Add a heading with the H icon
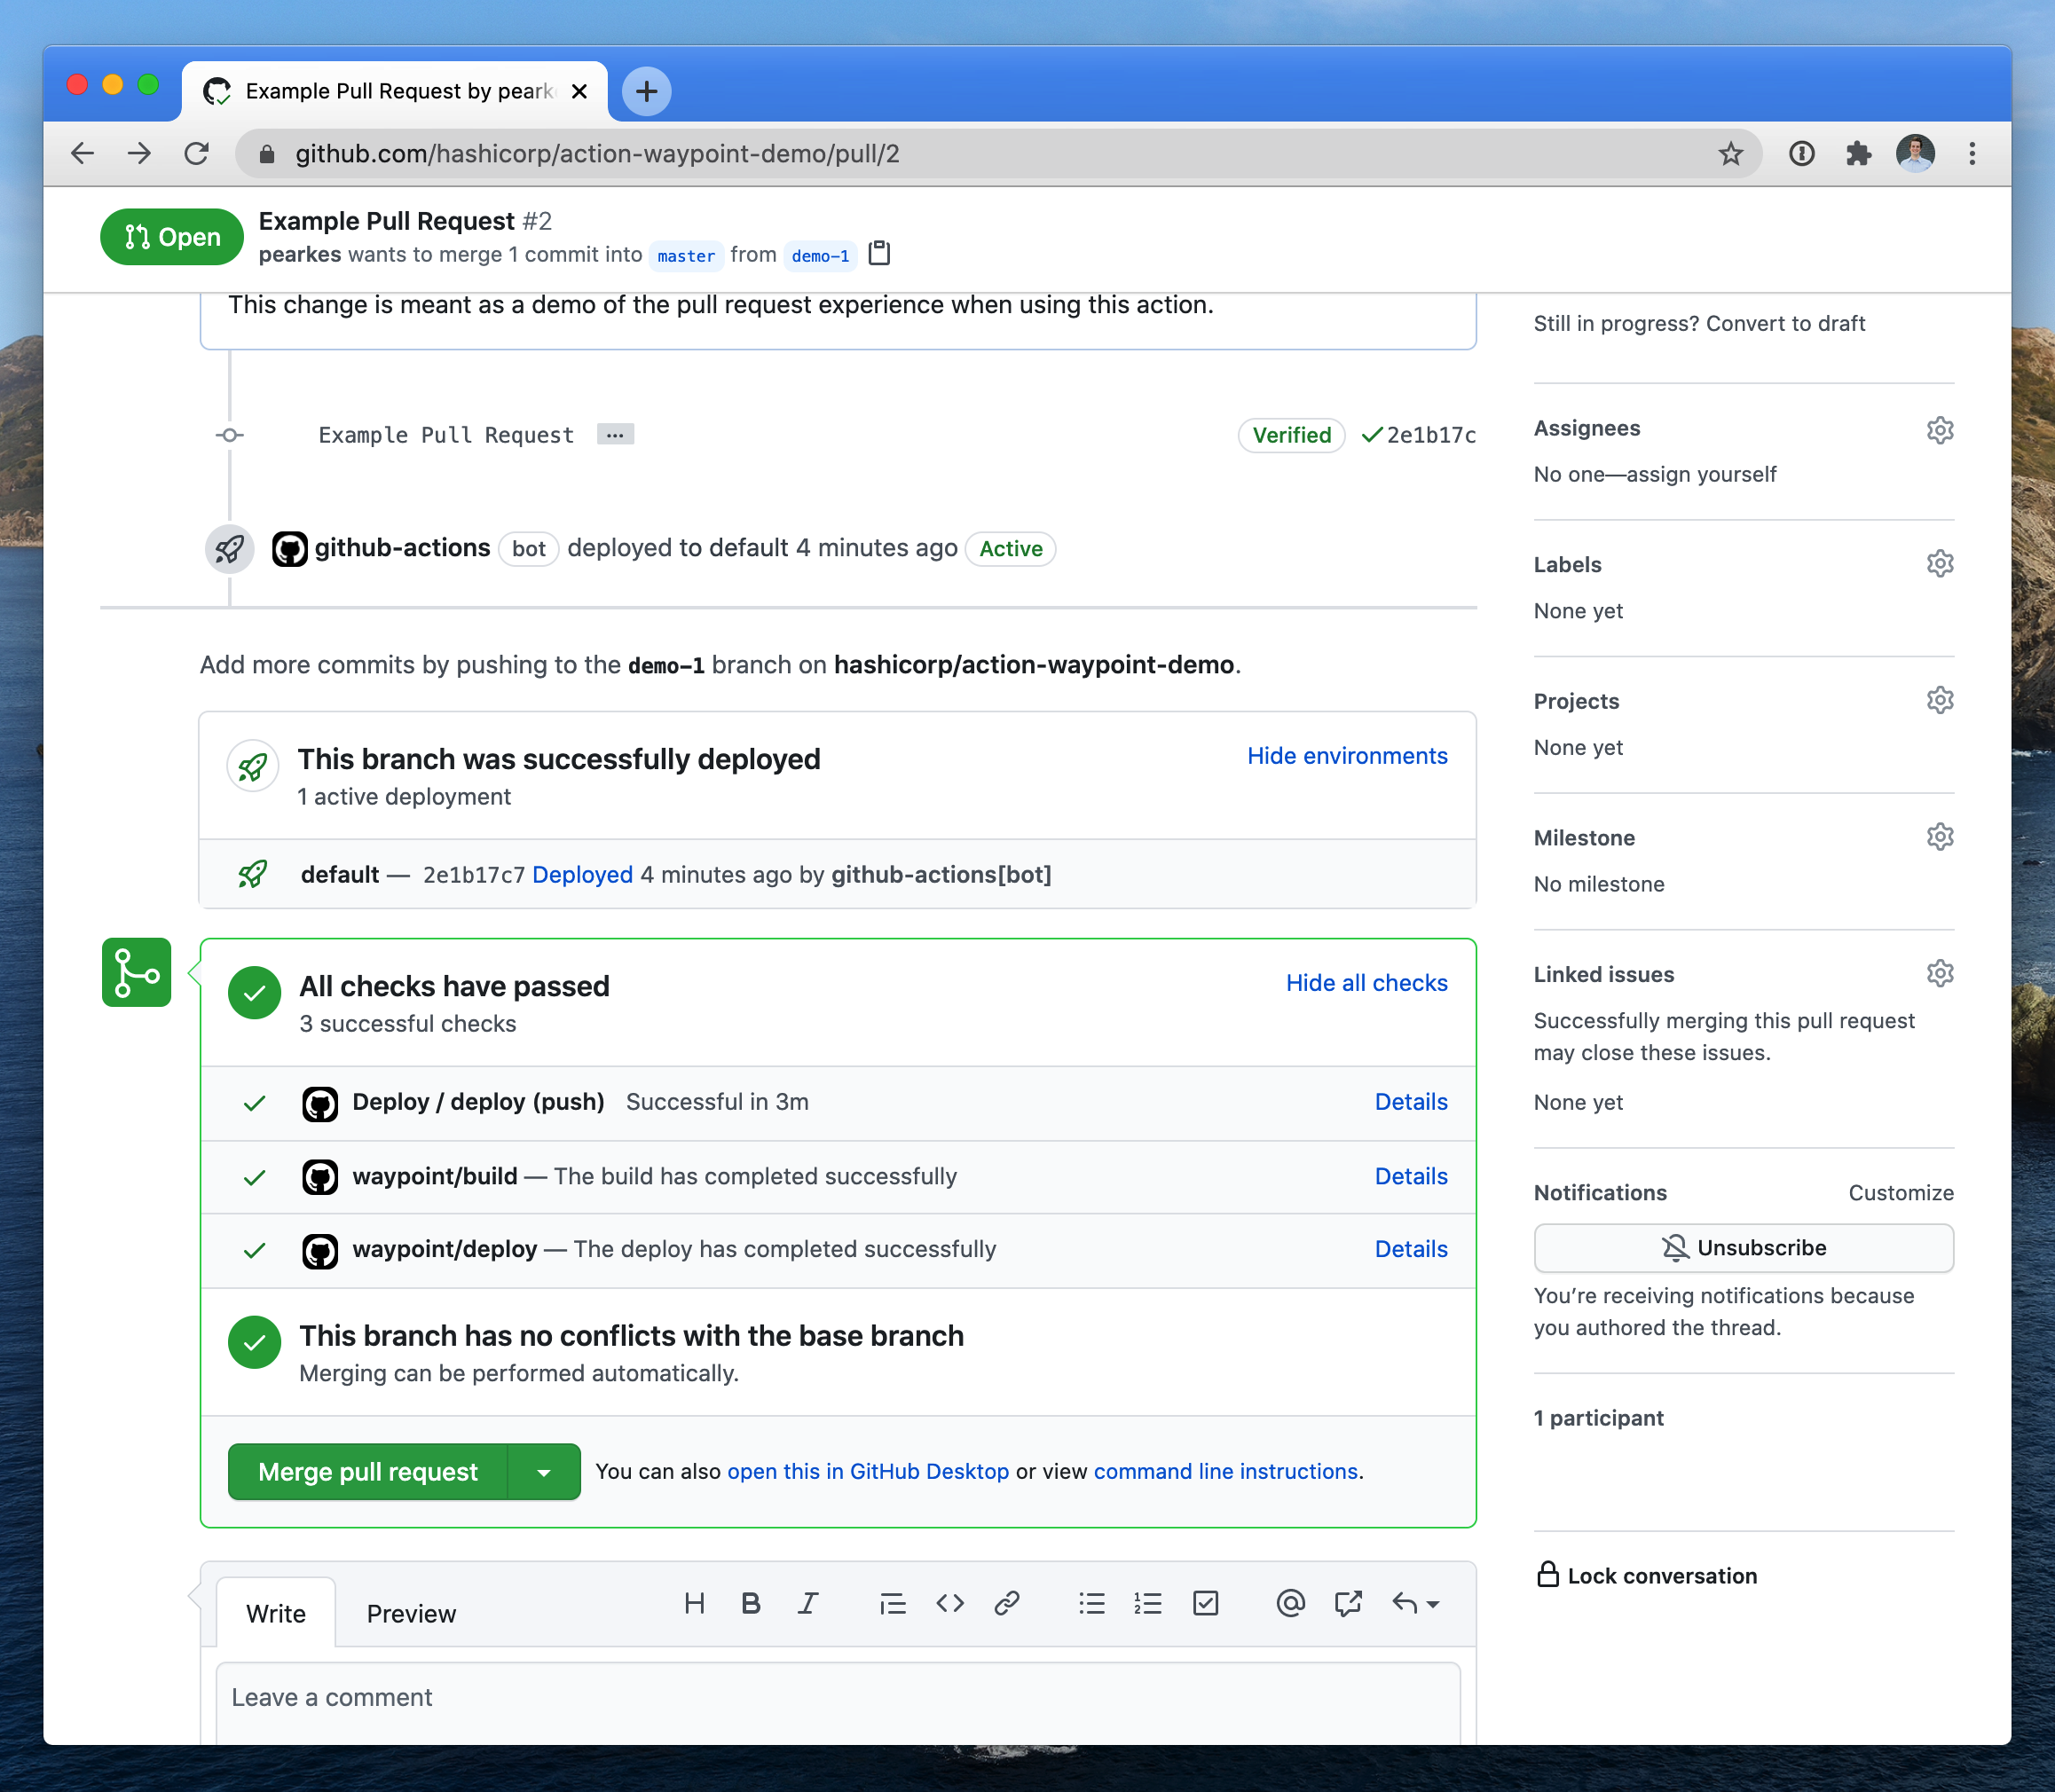The height and width of the screenshot is (1792, 2055). (x=694, y=1604)
